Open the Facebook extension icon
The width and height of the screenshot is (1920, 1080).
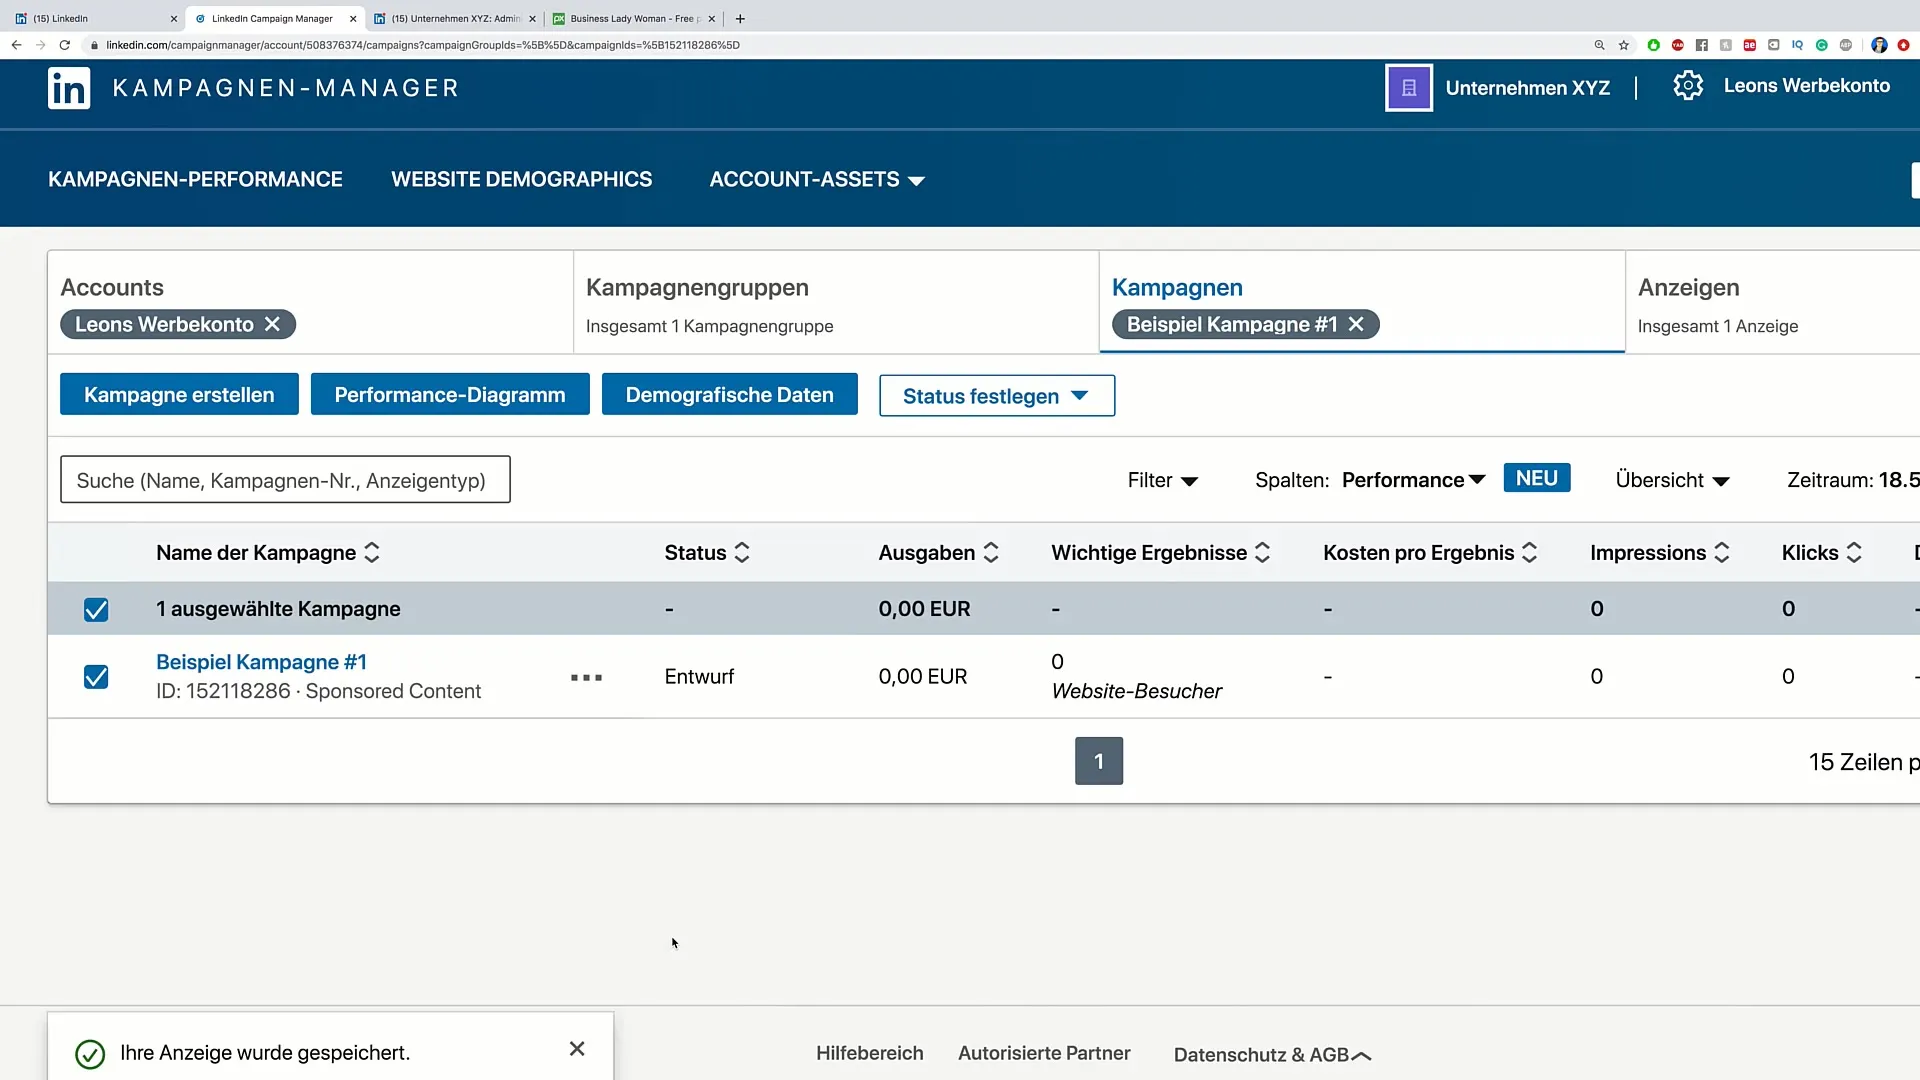[x=1701, y=45]
